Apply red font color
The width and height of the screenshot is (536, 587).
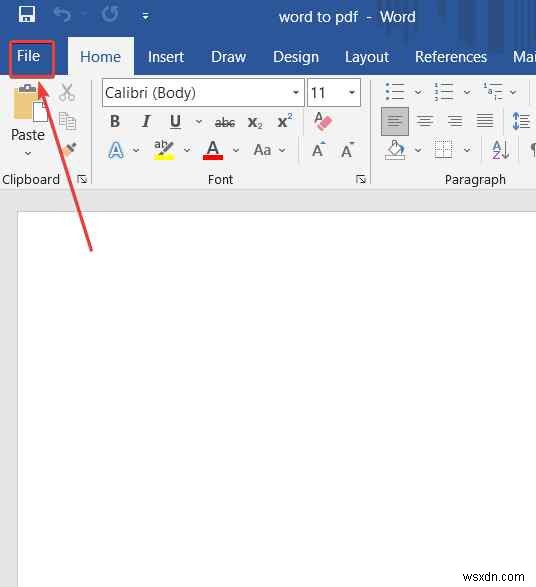point(213,150)
